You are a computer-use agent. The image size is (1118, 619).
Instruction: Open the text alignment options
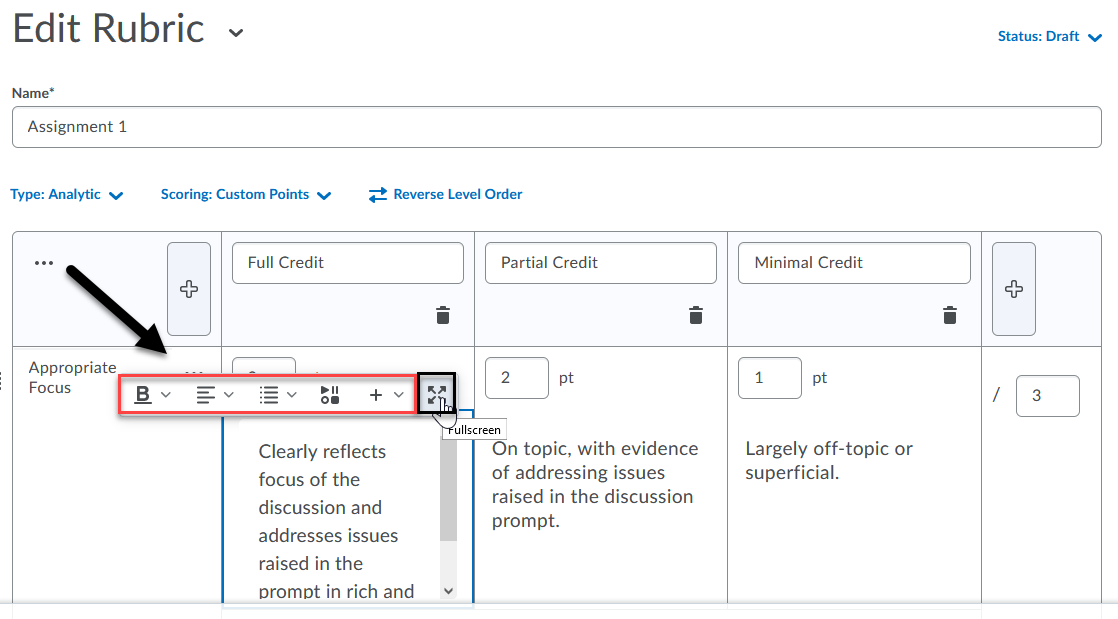click(214, 395)
